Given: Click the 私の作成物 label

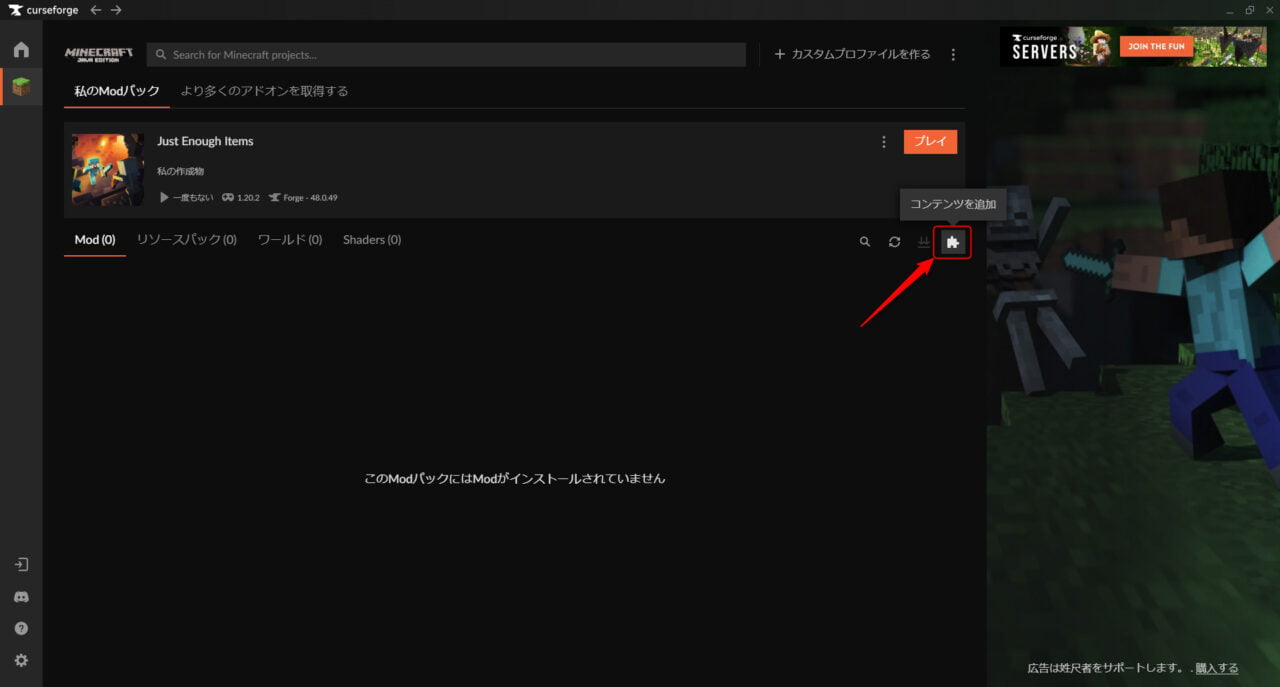Looking at the screenshot, I should [x=180, y=172].
